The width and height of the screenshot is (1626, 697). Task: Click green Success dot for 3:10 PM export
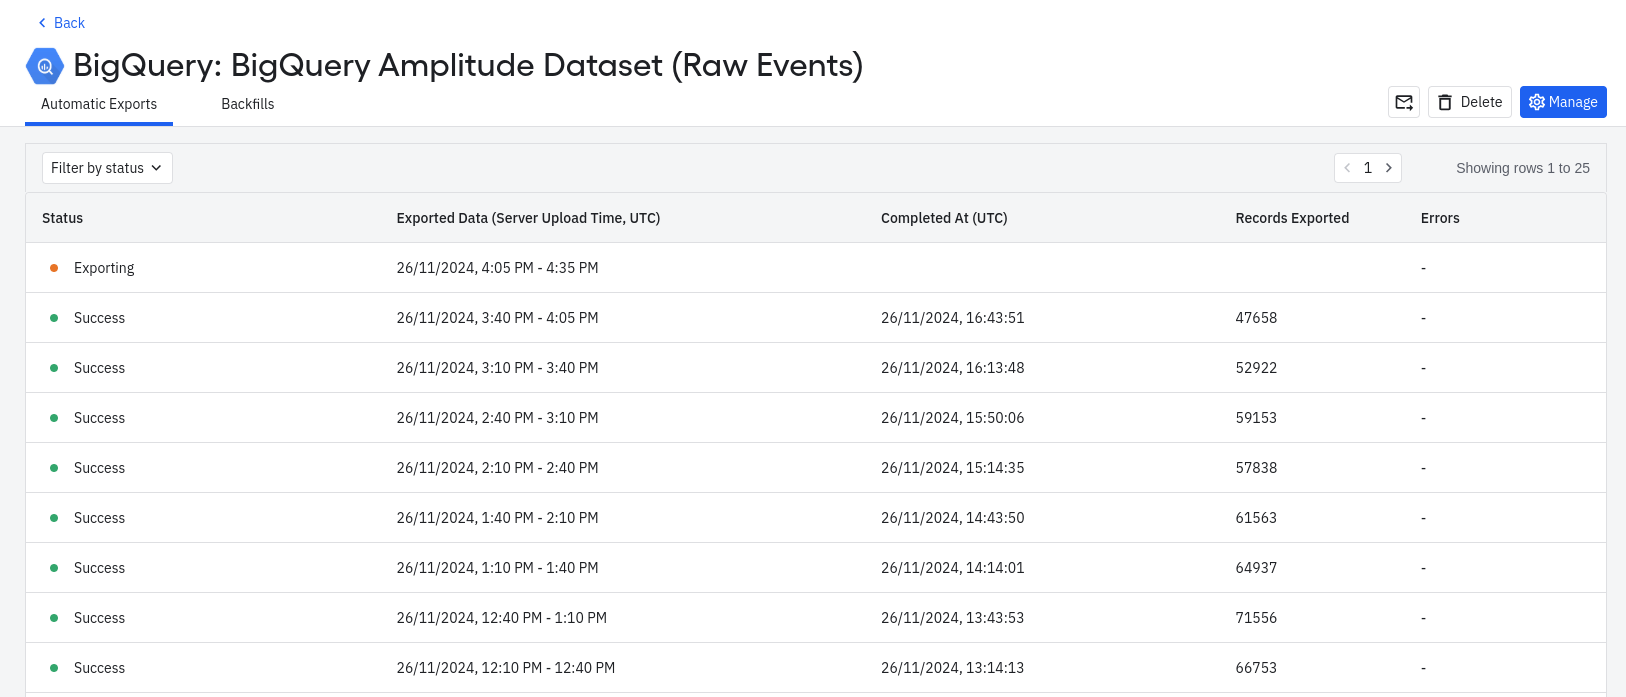(x=54, y=368)
